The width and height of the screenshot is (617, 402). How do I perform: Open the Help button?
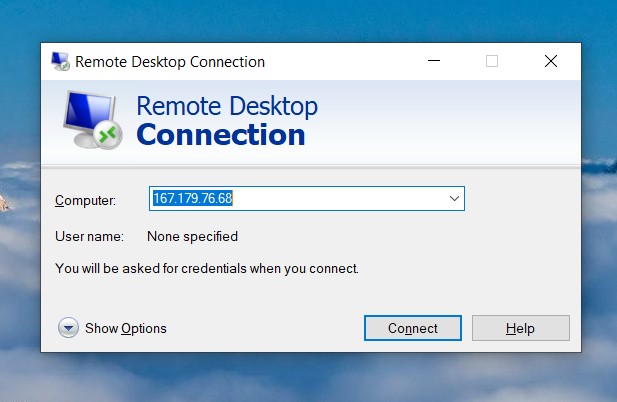521,328
